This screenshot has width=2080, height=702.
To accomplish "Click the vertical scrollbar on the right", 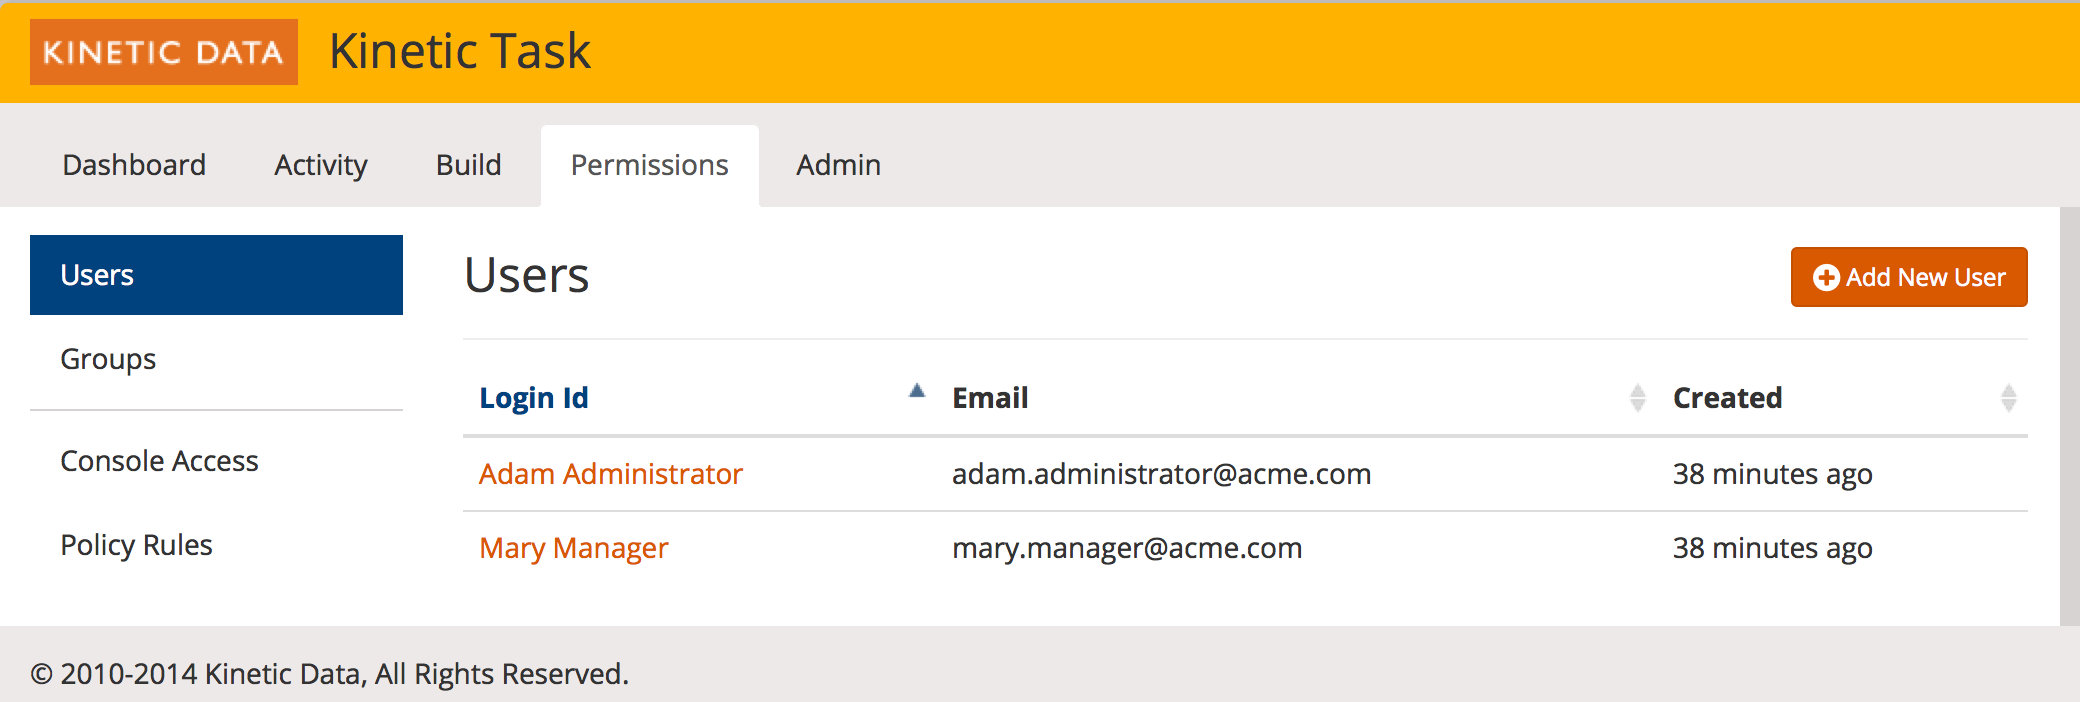I will (x=2070, y=416).
